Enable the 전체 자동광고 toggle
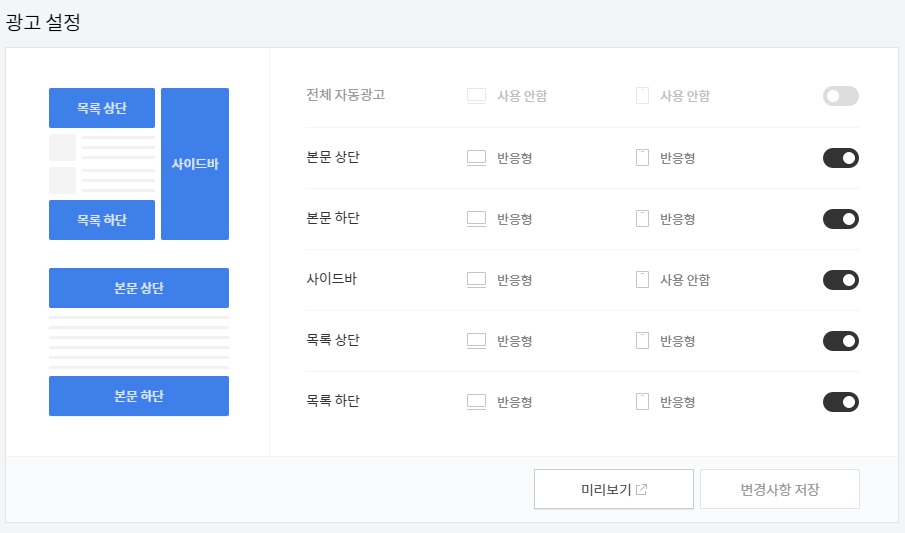Viewport: 905px width, 533px height. tap(840, 96)
